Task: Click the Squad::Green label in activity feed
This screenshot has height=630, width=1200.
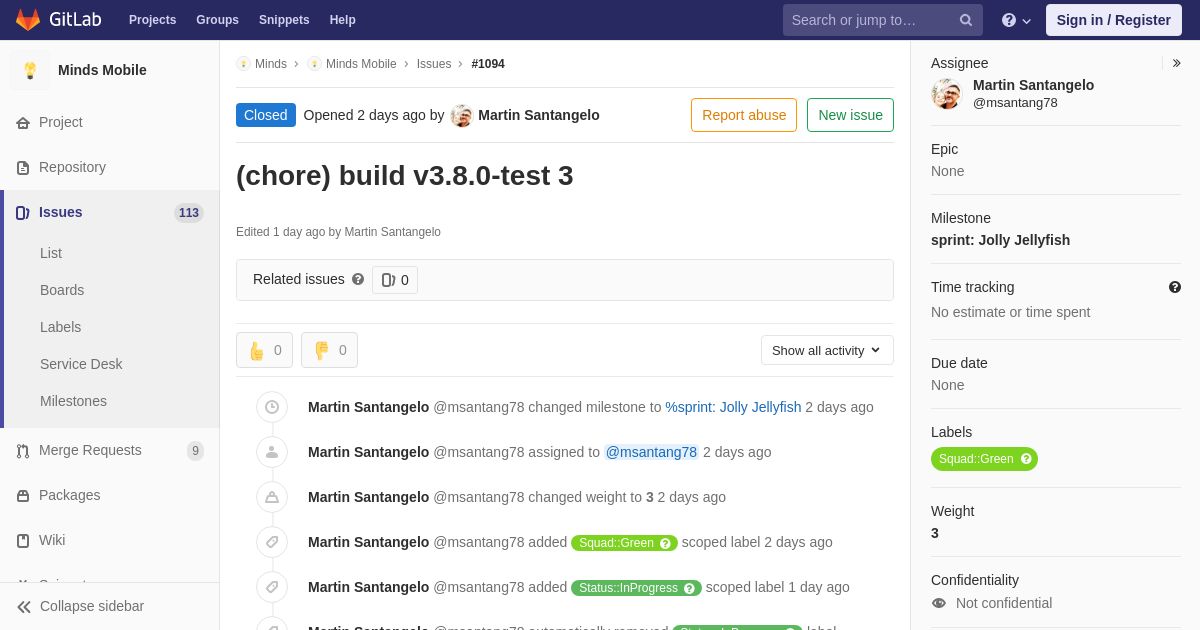Action: tap(624, 543)
